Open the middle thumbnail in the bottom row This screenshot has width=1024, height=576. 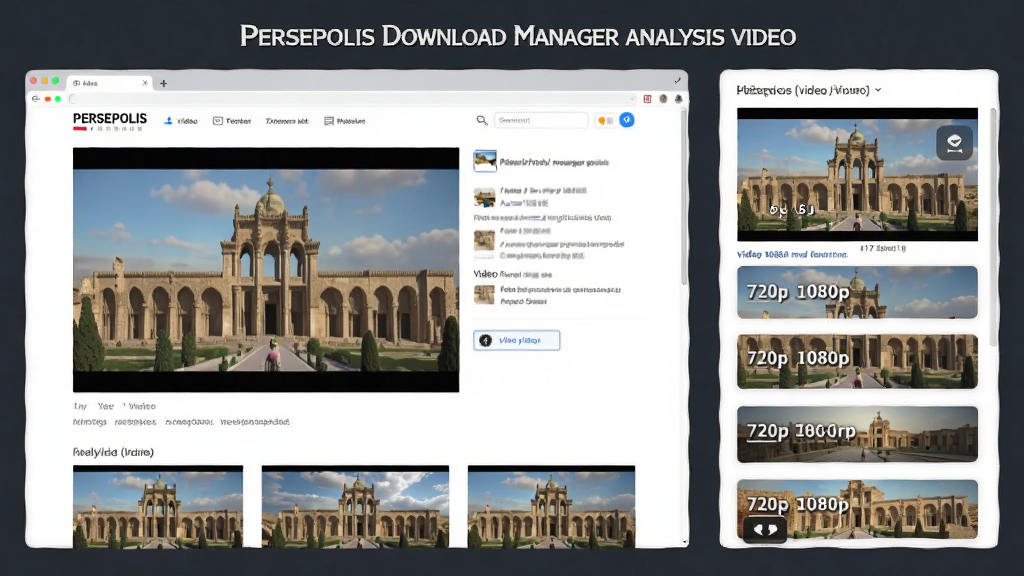pyautogui.click(x=355, y=506)
